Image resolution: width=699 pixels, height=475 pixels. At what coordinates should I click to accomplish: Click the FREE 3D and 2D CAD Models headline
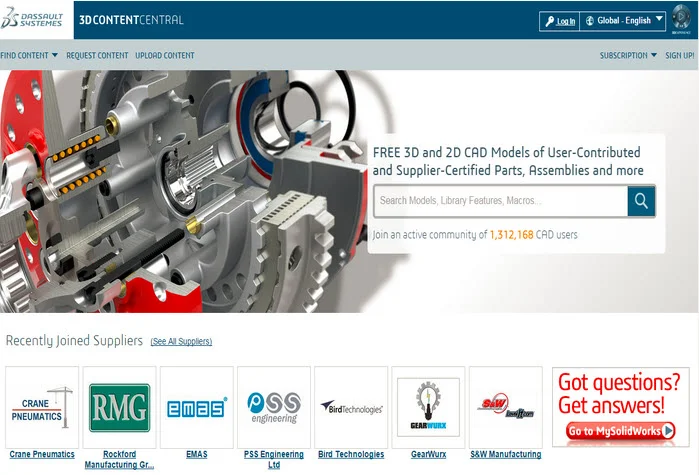coord(508,161)
